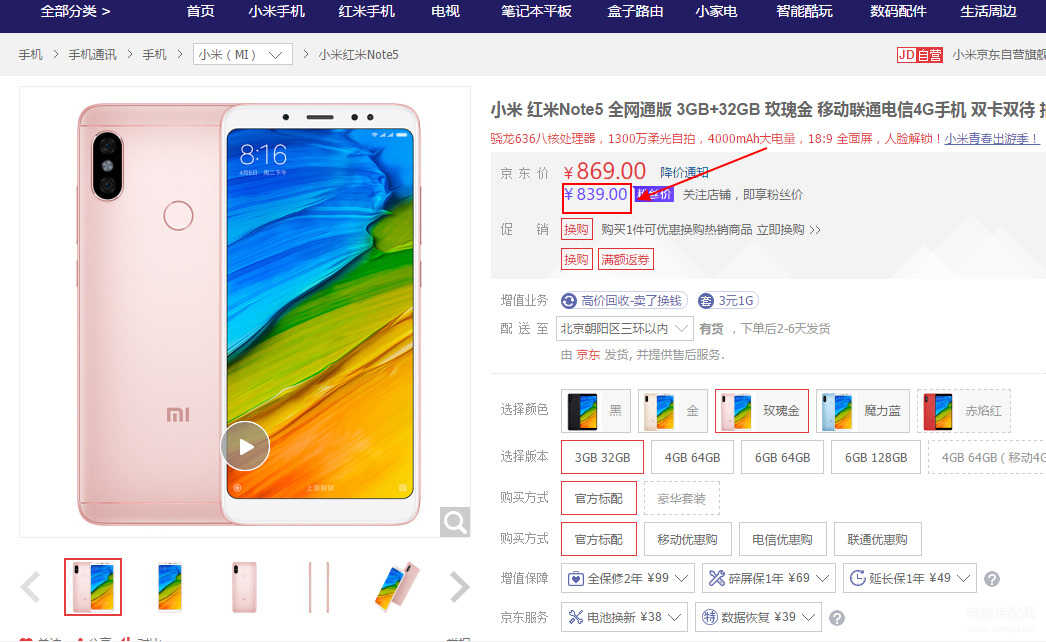Show previous thumbnails with left arrow

pyautogui.click(x=31, y=587)
